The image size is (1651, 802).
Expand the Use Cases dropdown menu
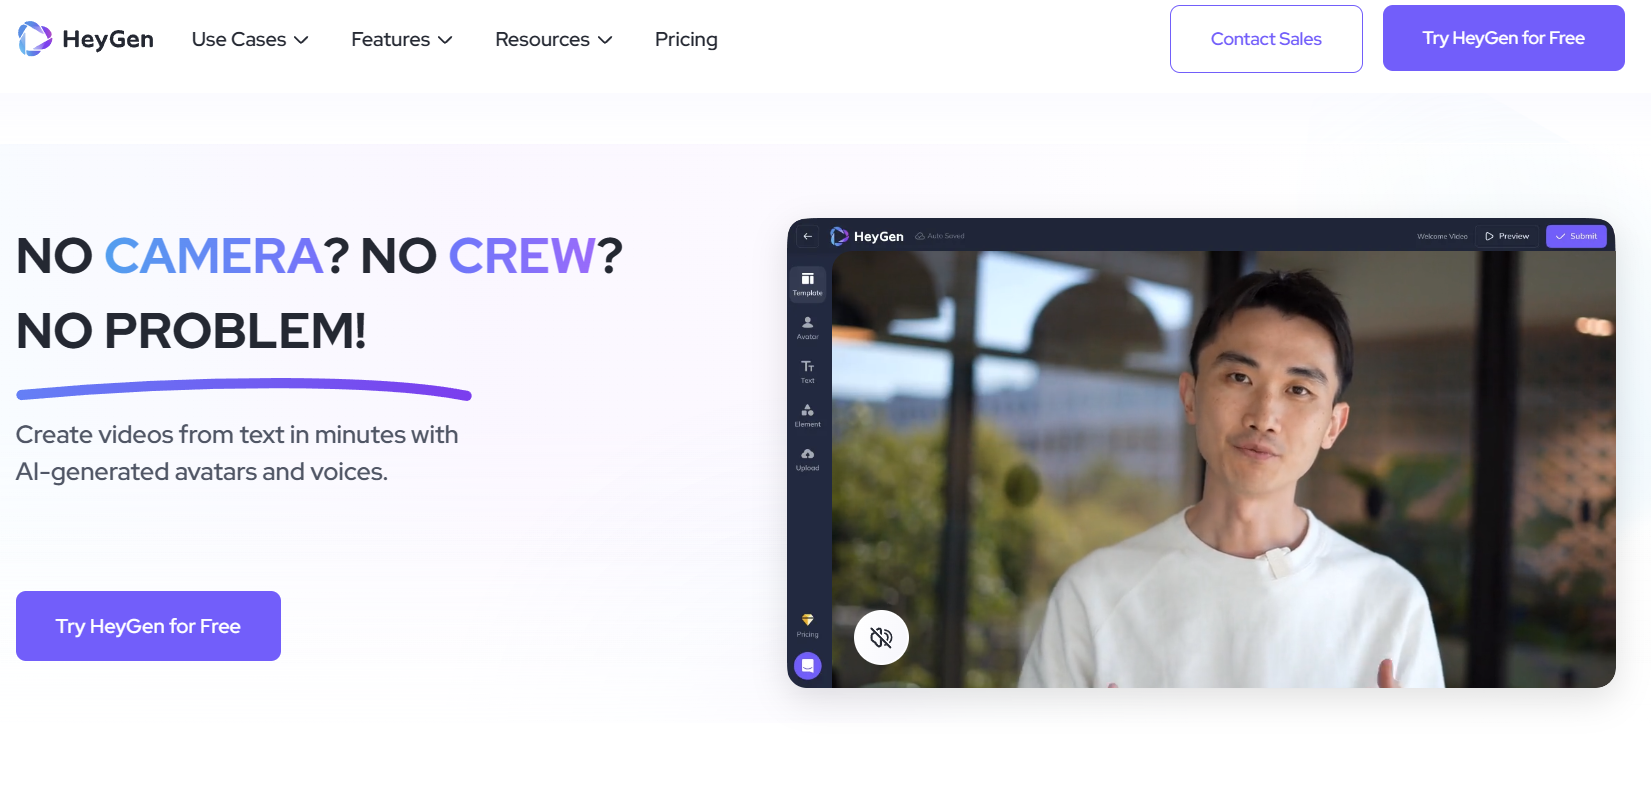coord(250,39)
